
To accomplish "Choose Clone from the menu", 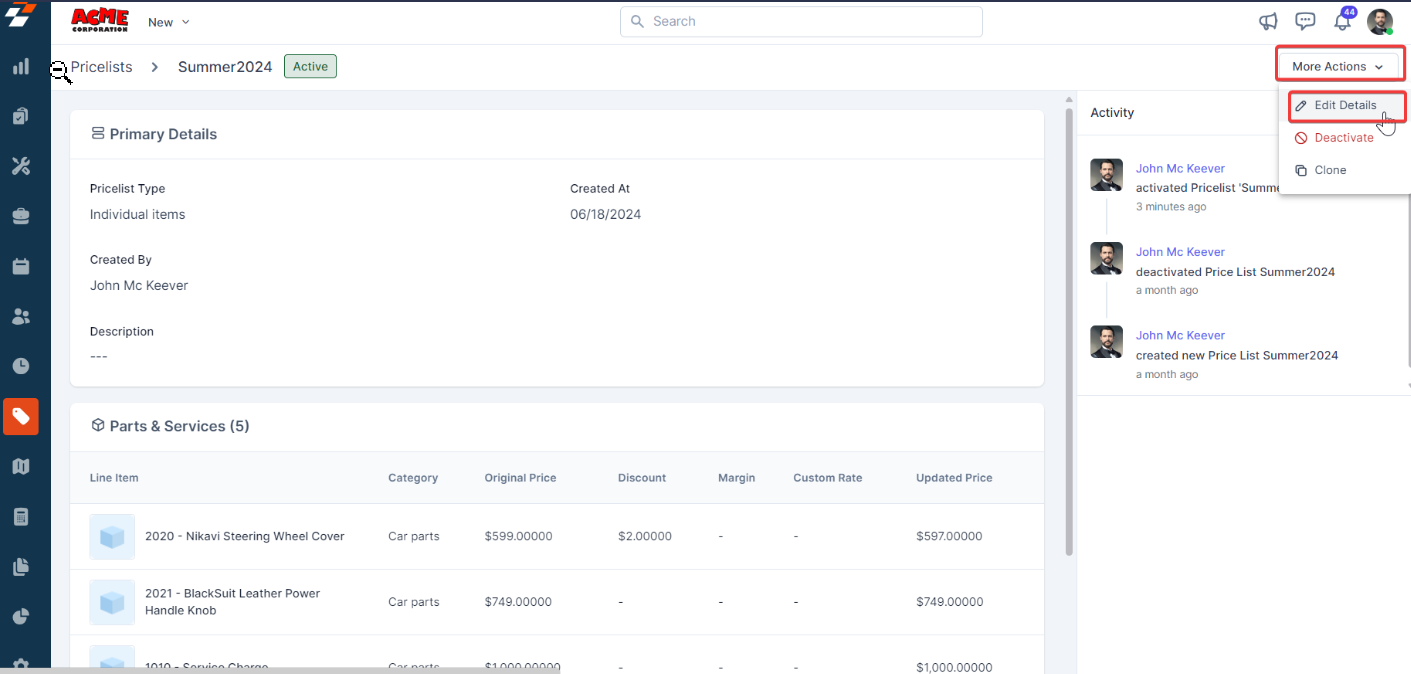I will pyautogui.click(x=1330, y=170).
